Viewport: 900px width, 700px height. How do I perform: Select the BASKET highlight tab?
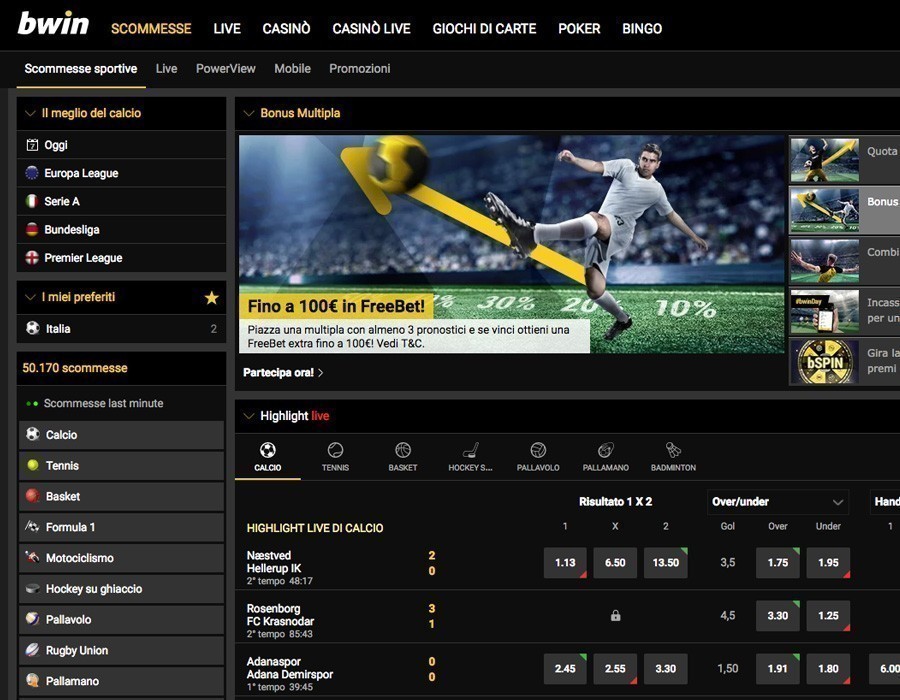click(403, 457)
